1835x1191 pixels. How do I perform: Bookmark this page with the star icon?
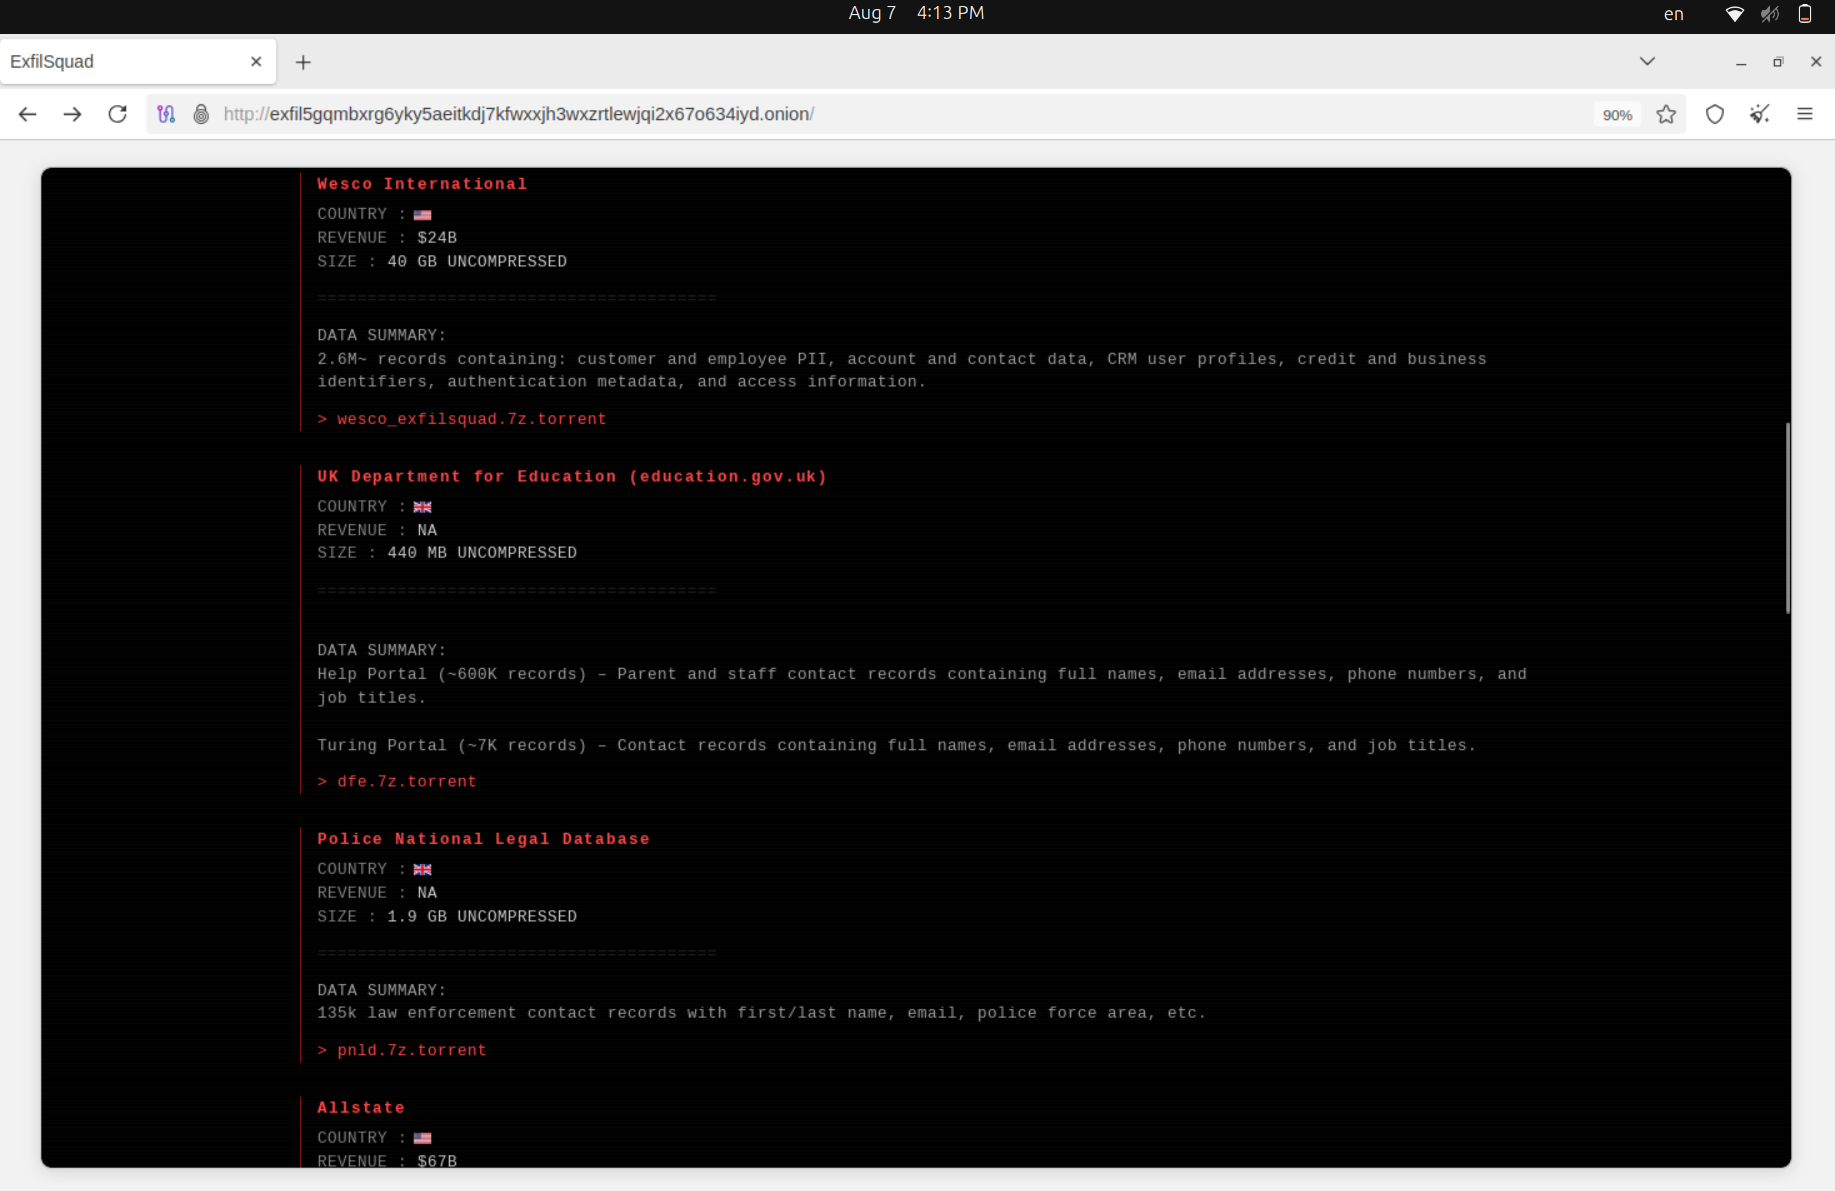tap(1666, 114)
